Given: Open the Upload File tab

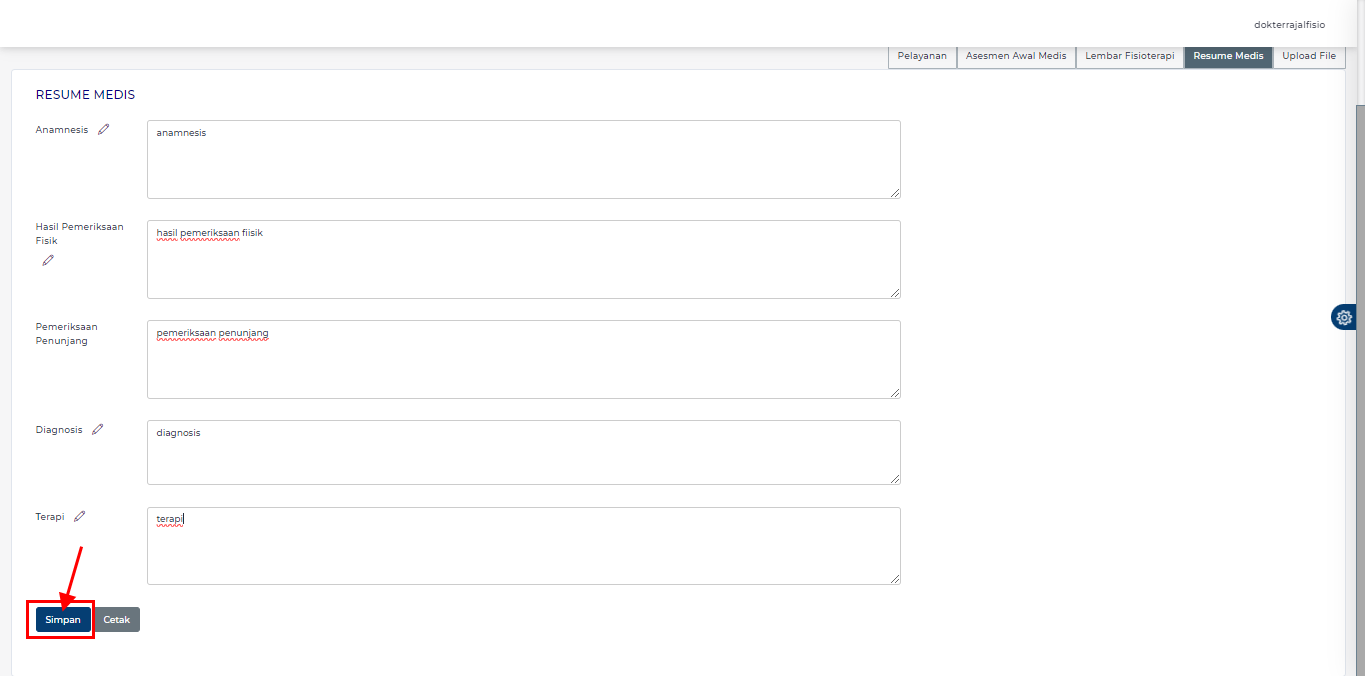Looking at the screenshot, I should click(x=1308, y=56).
